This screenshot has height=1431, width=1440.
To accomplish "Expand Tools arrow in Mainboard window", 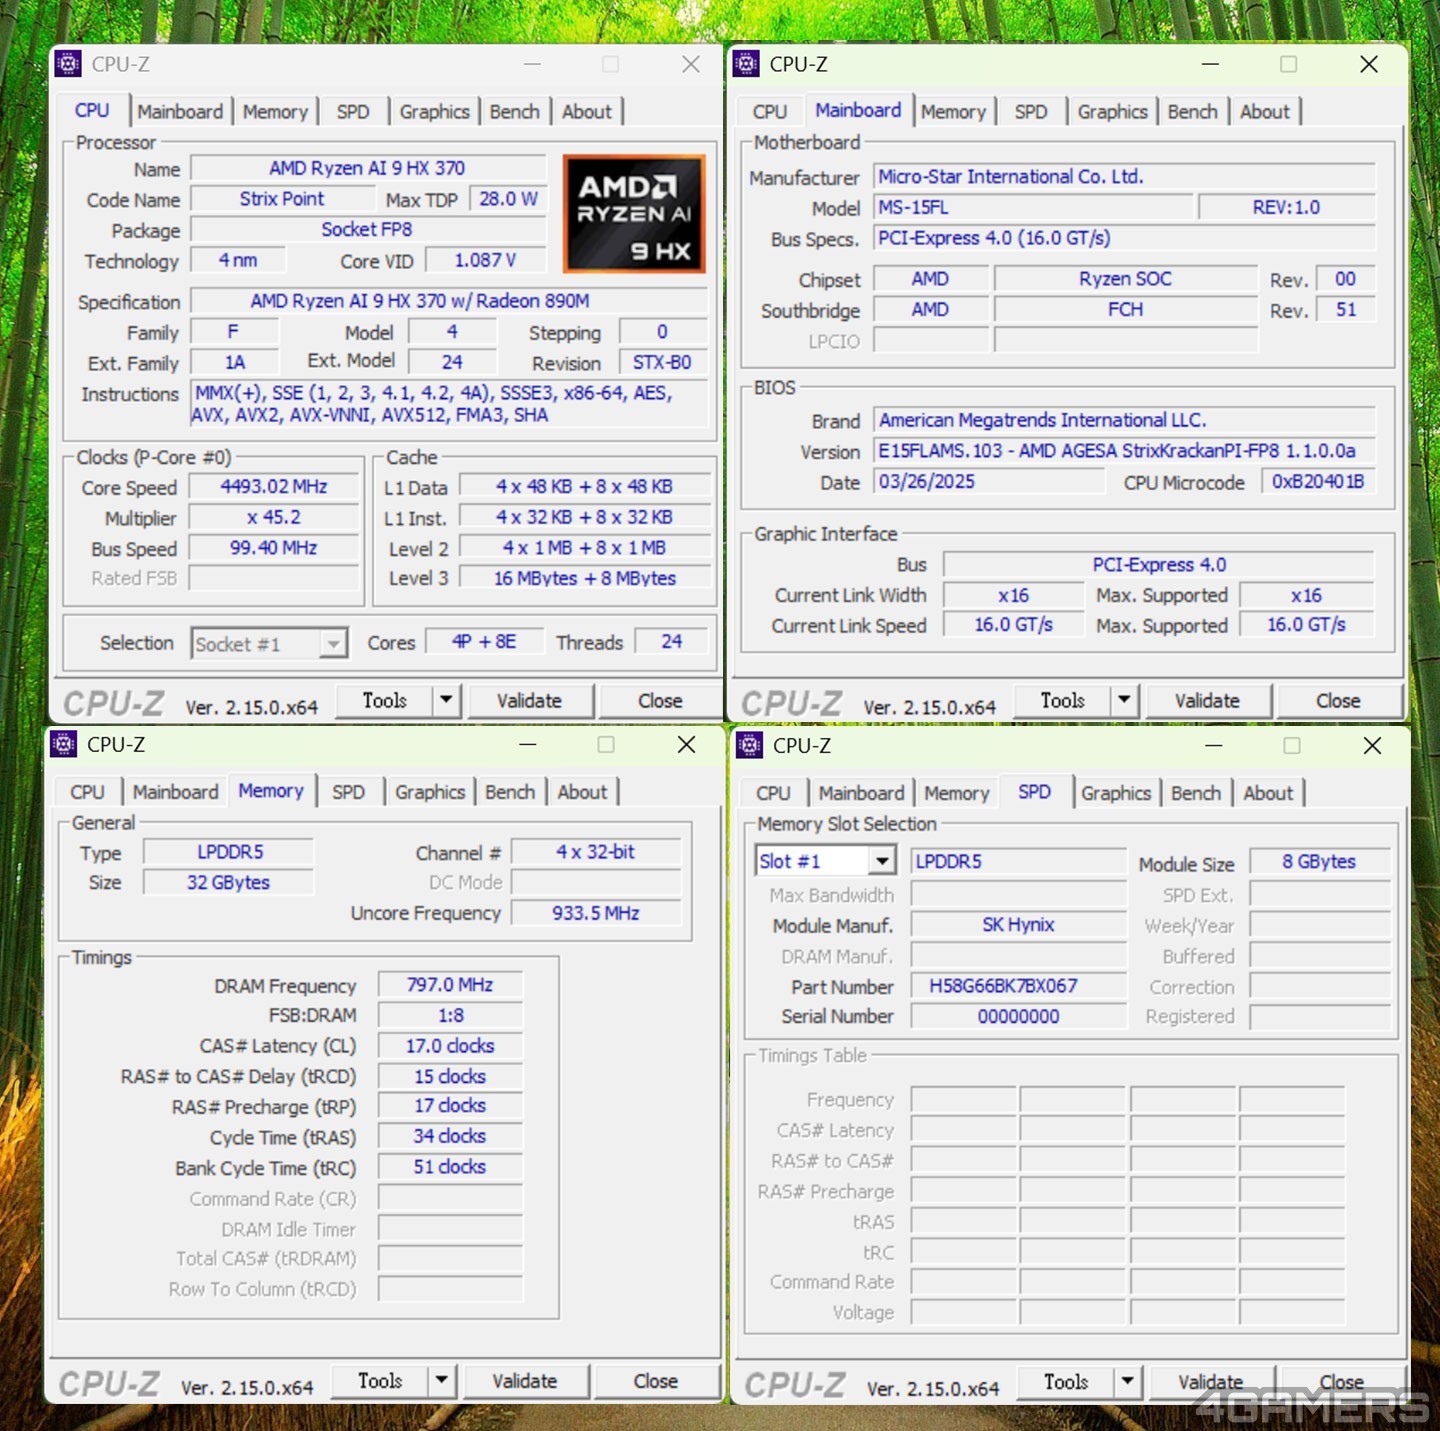I will (1124, 700).
